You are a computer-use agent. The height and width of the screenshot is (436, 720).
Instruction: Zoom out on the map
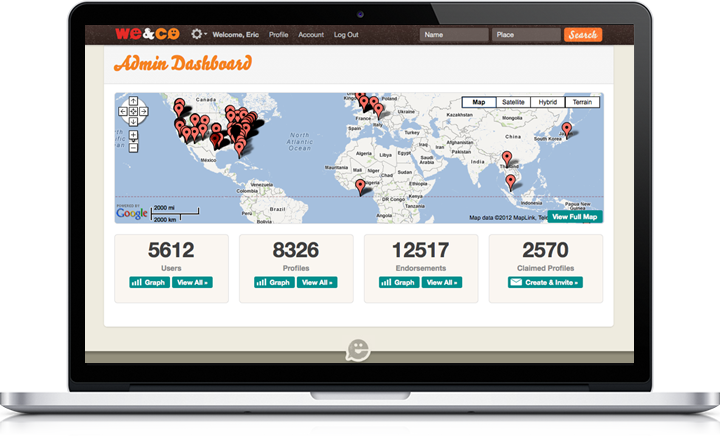click(134, 147)
